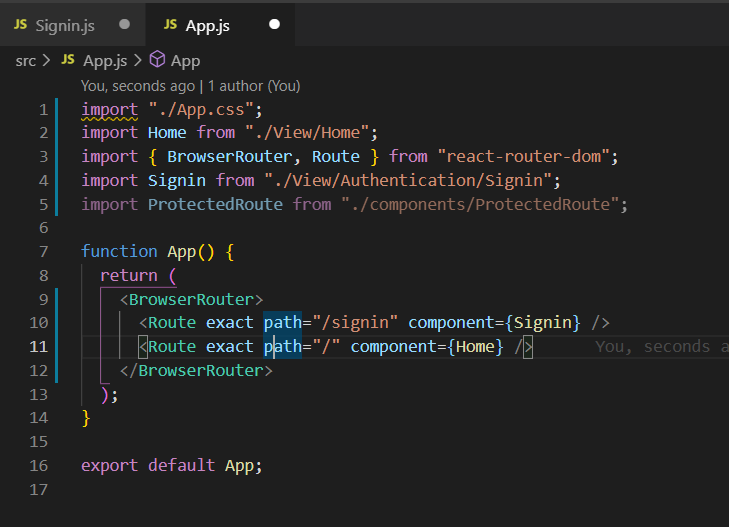Click the inline blame text on line 11
Viewport: 729px width, 527px height.
(662, 347)
